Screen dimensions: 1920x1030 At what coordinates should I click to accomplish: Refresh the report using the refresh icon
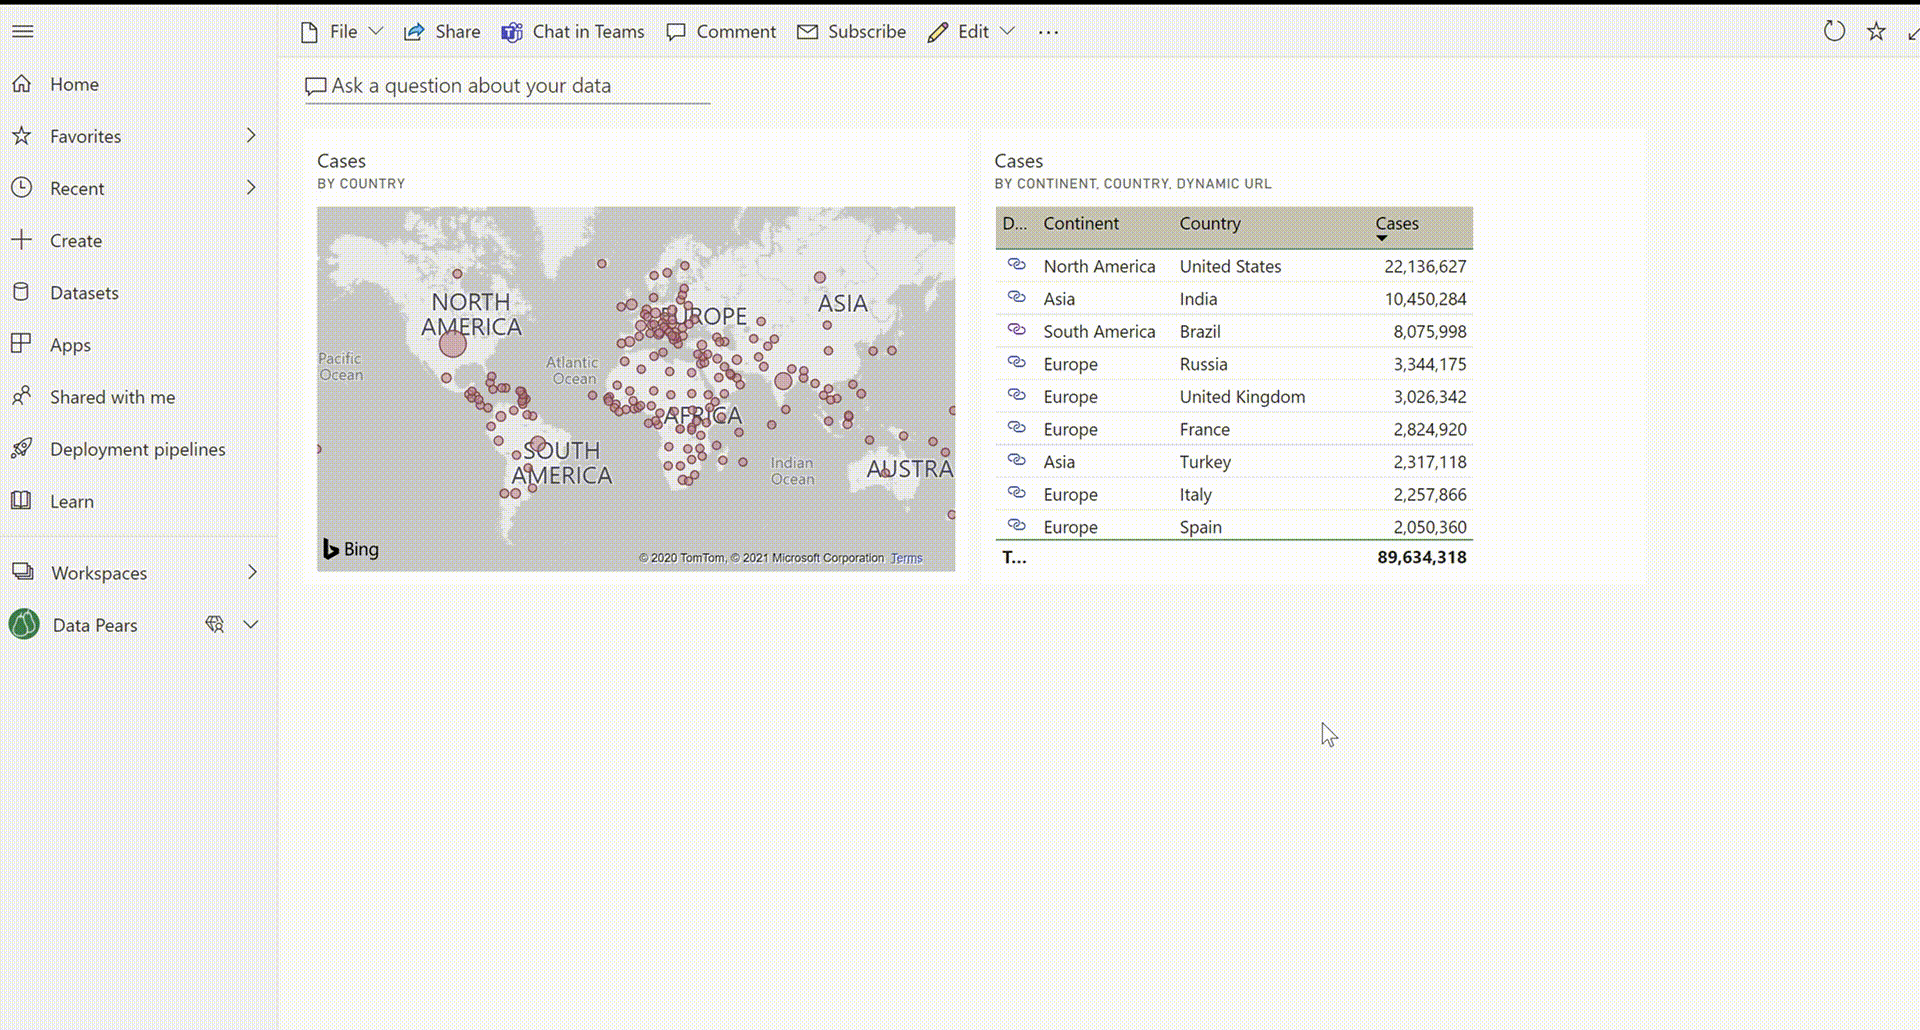1833,31
